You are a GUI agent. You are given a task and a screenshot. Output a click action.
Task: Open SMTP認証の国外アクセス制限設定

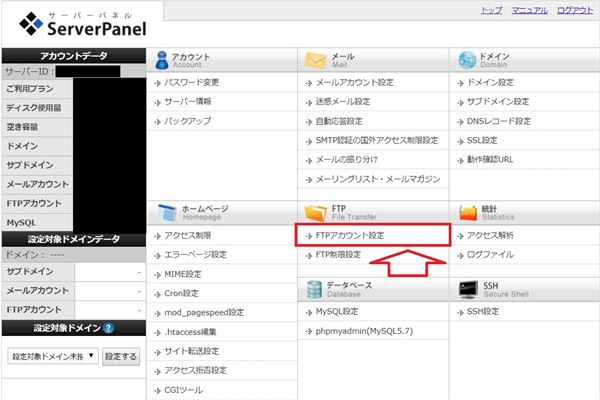click(x=377, y=140)
